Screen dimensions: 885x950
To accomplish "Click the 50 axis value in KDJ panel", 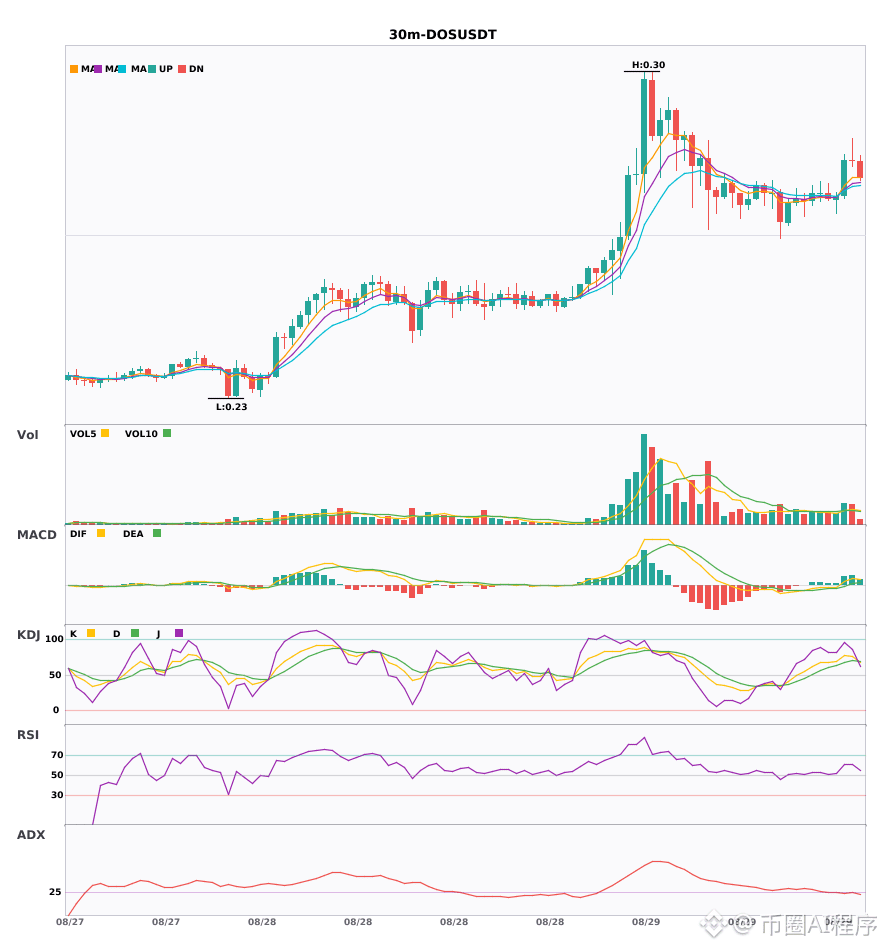I will [x=55, y=675].
